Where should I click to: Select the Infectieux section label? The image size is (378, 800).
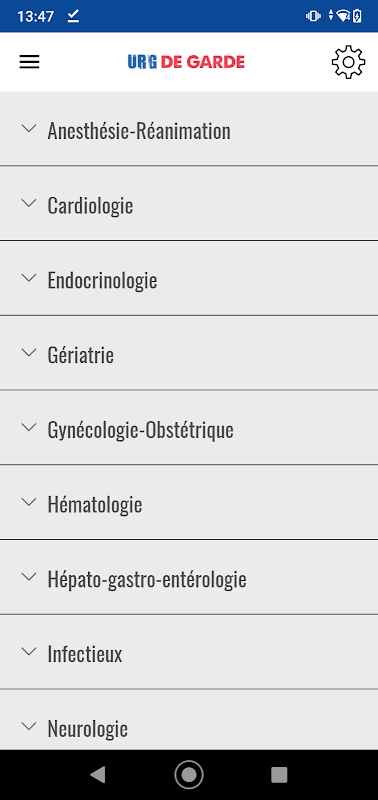85,654
